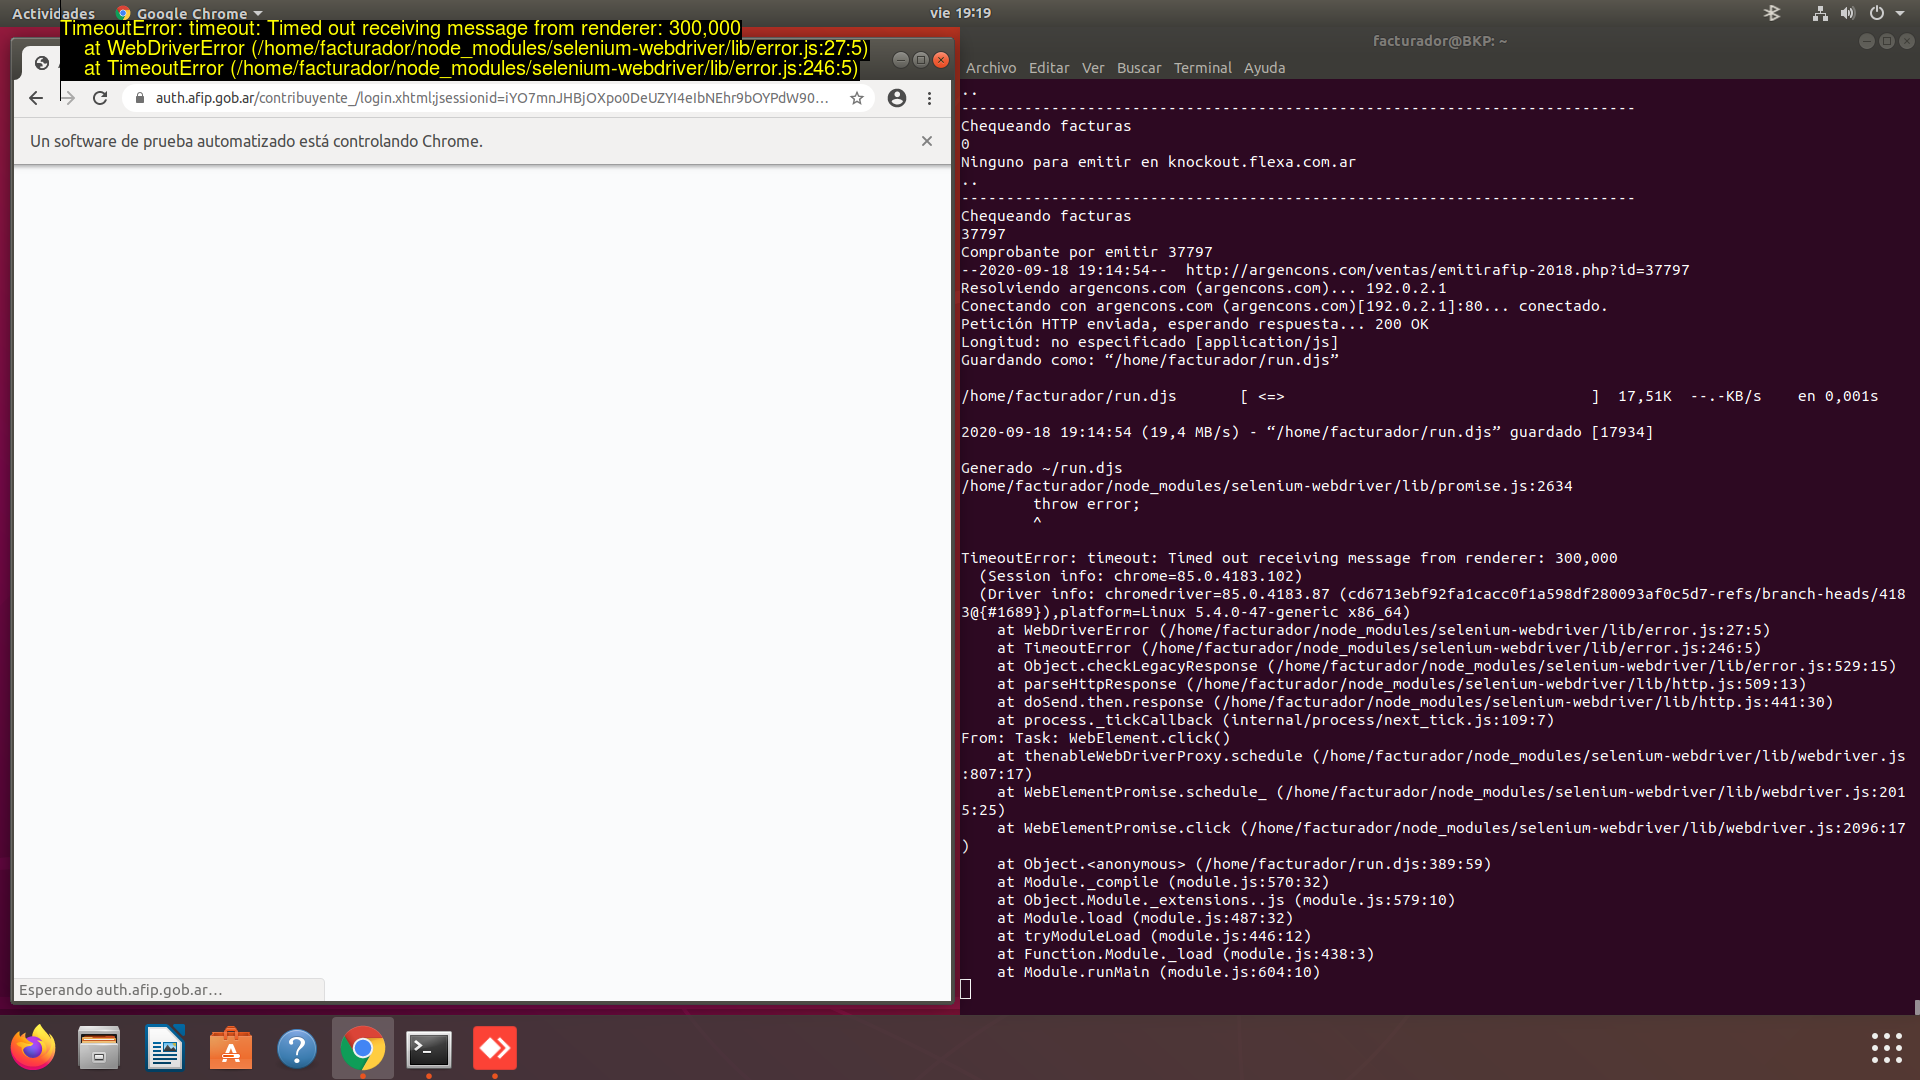The image size is (1920, 1080).
Task: Click the terminal title facturador@BKP
Action: pos(1440,41)
